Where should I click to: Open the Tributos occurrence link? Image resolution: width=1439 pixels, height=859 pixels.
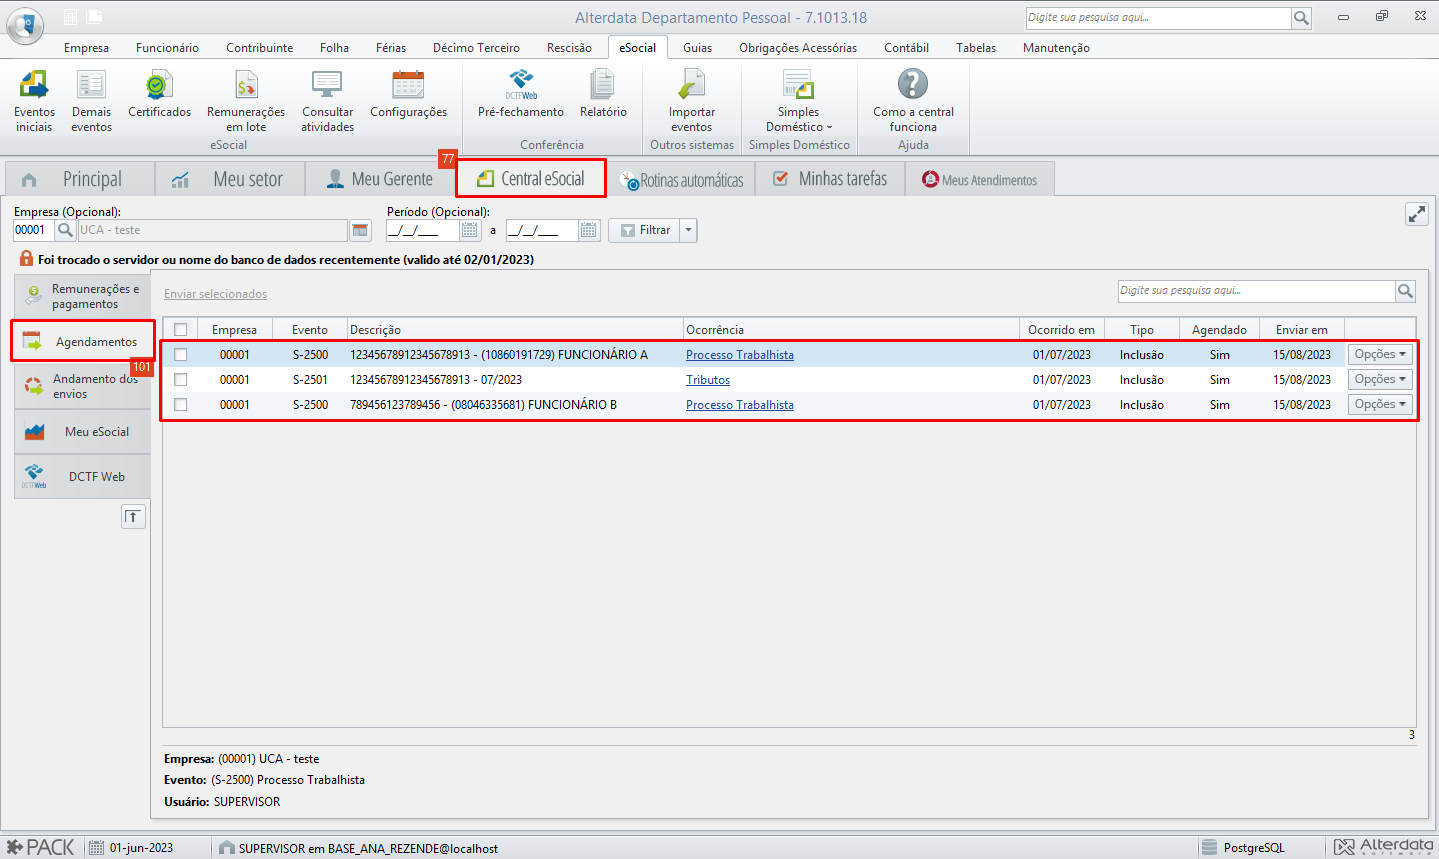click(708, 380)
